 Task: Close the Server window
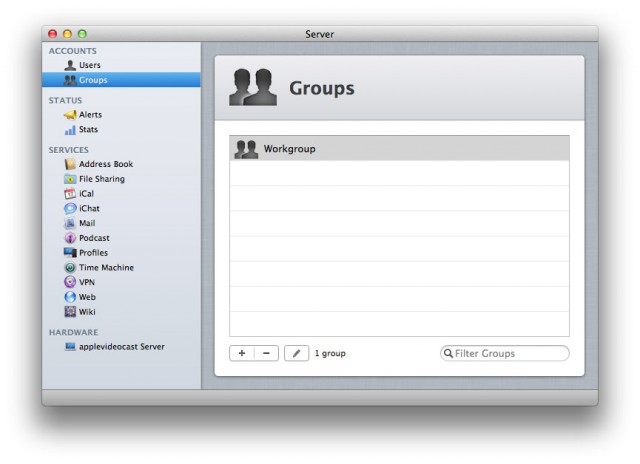tap(53, 34)
